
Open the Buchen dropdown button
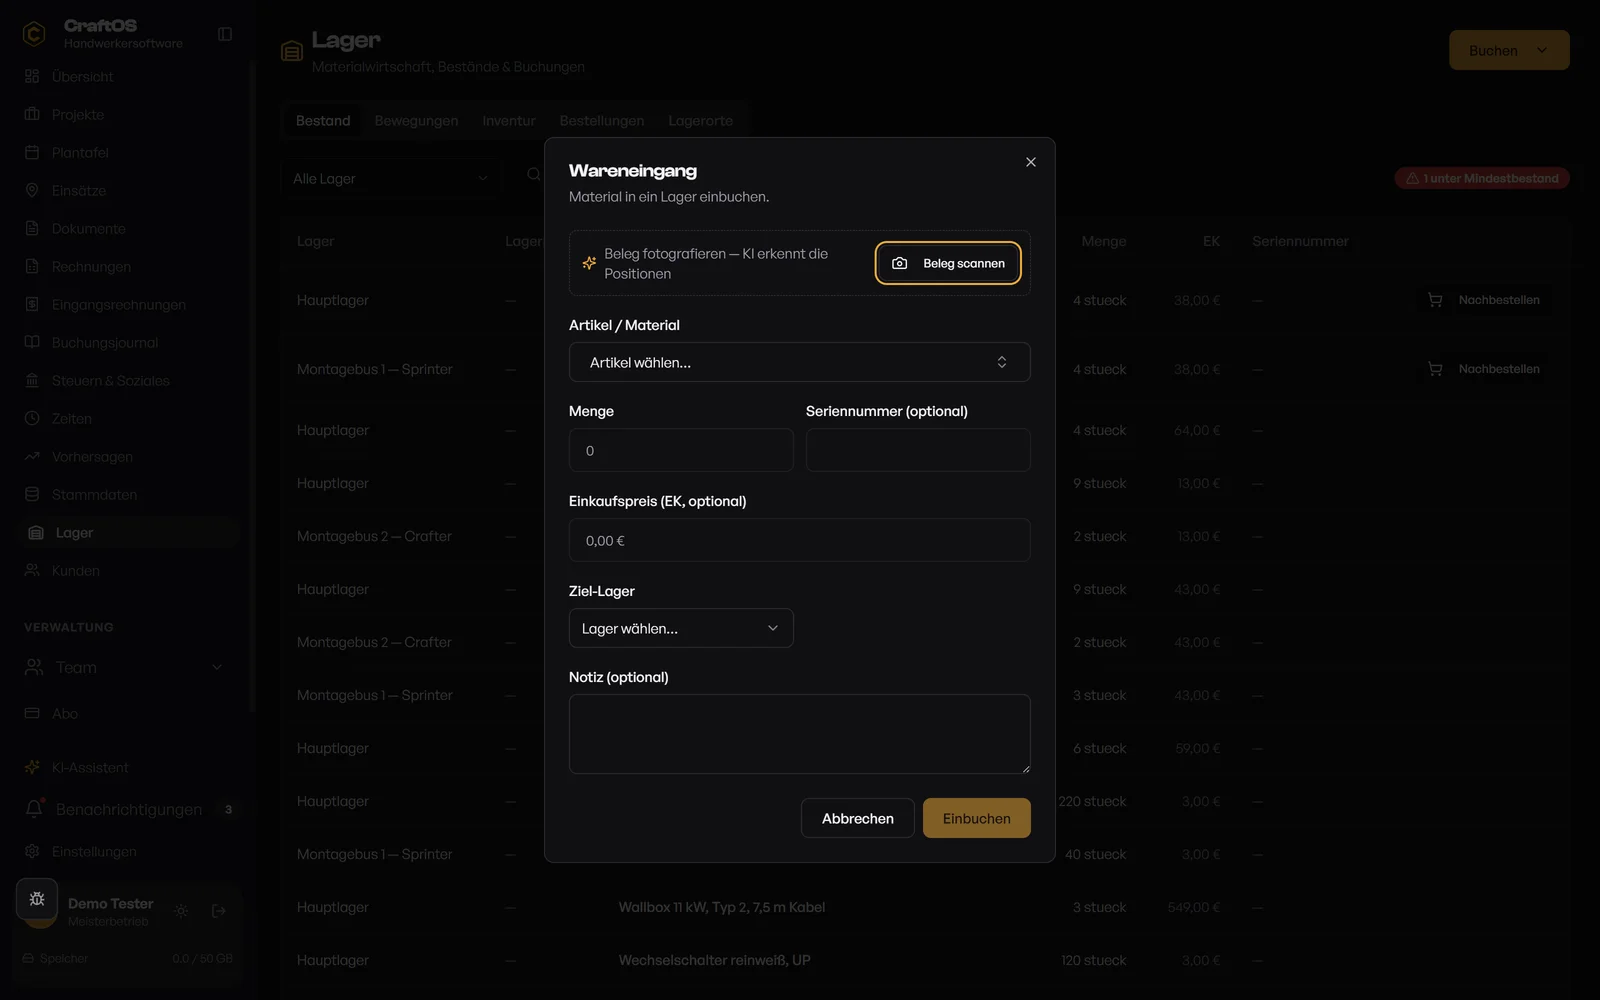pos(1509,50)
